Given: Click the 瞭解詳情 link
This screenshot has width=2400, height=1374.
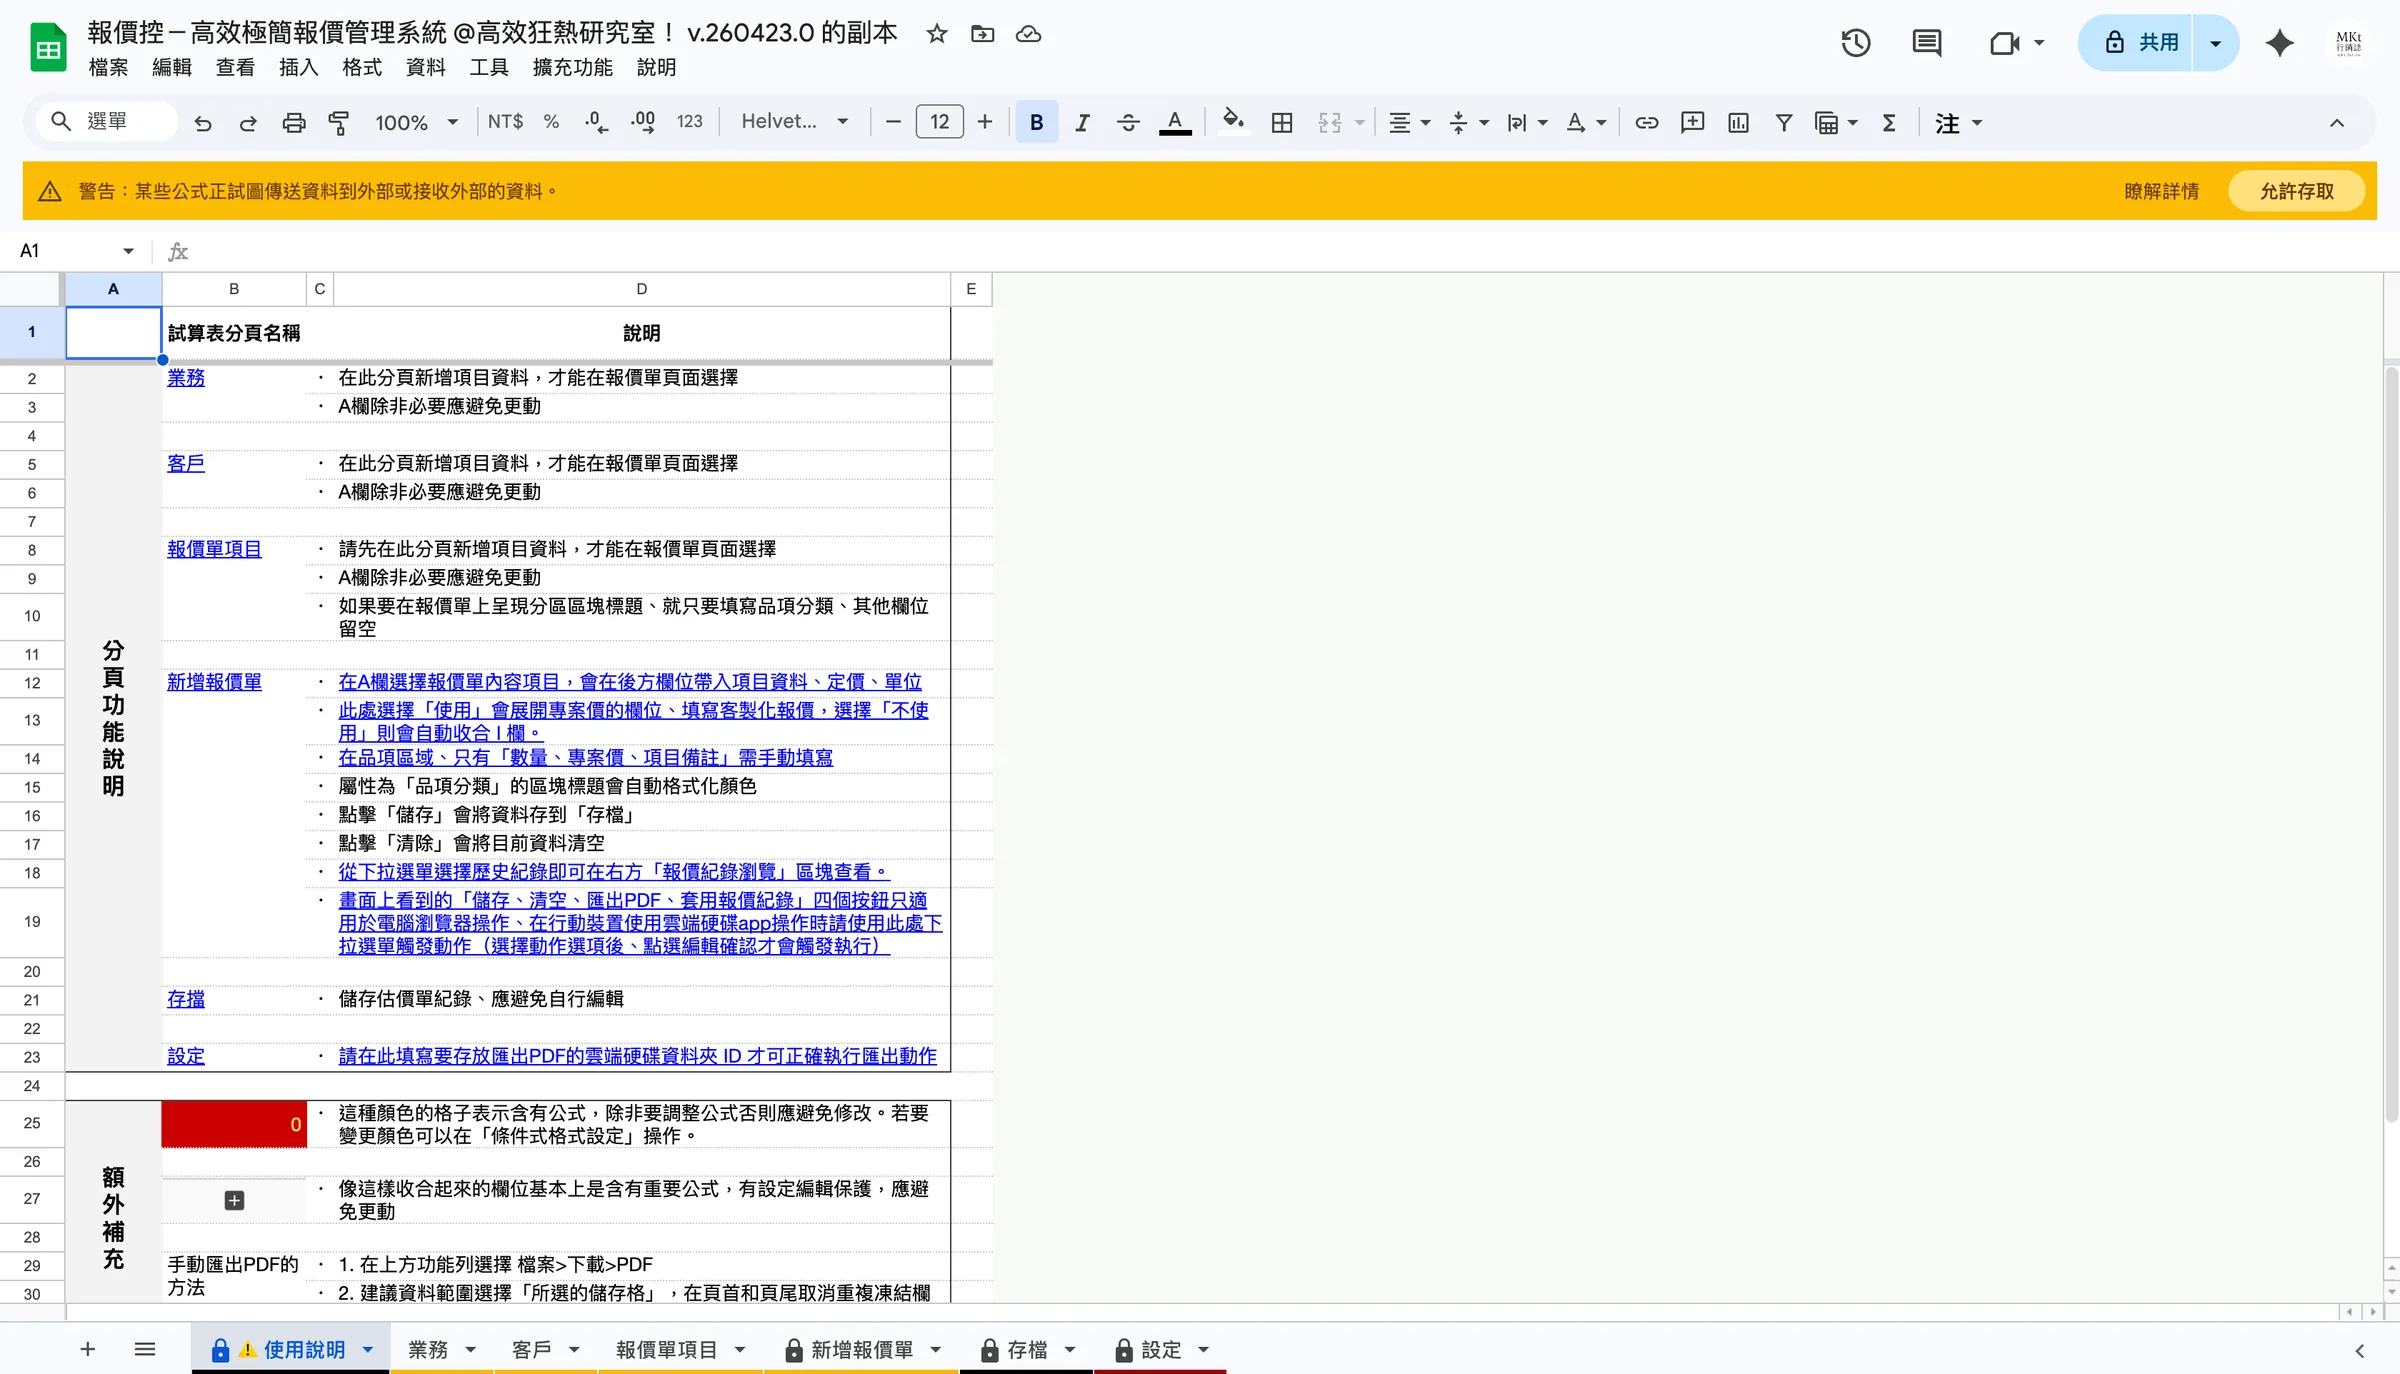Looking at the screenshot, I should 2162,191.
